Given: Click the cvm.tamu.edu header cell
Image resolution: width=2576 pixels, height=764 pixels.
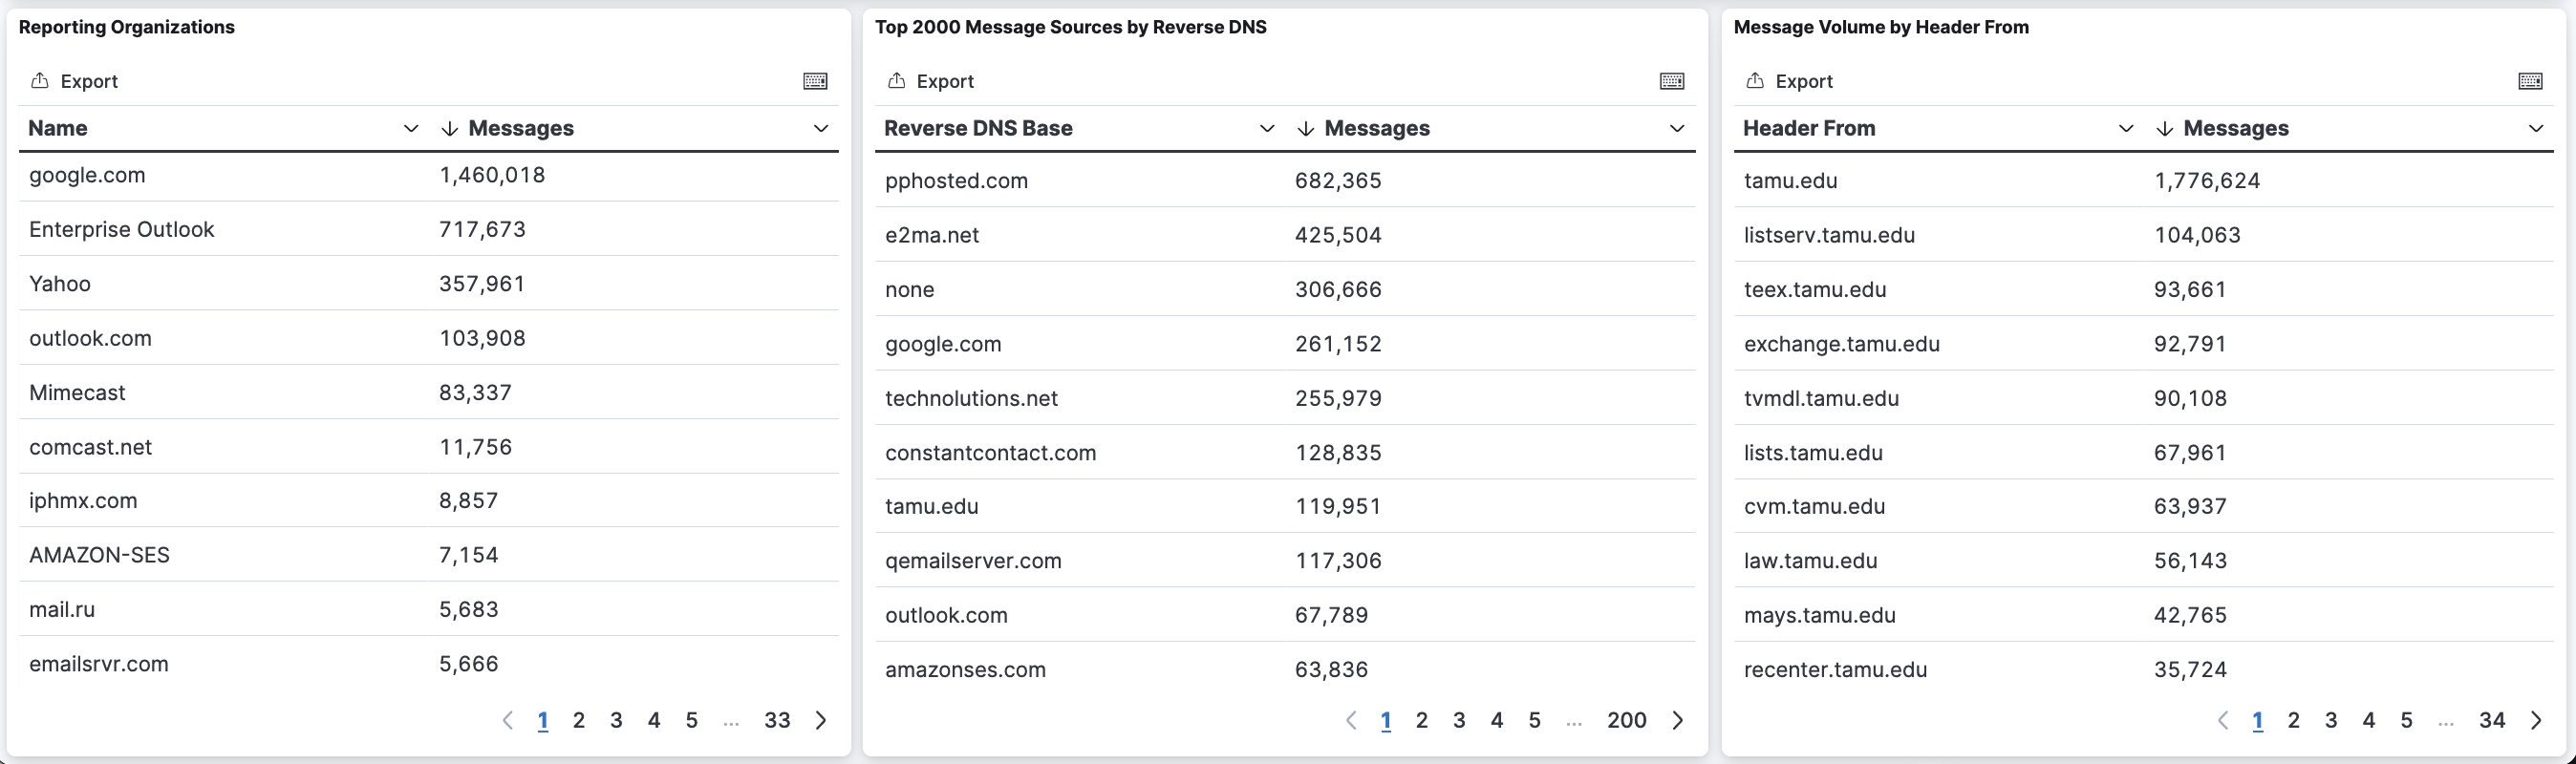Looking at the screenshot, I should 1814,507.
